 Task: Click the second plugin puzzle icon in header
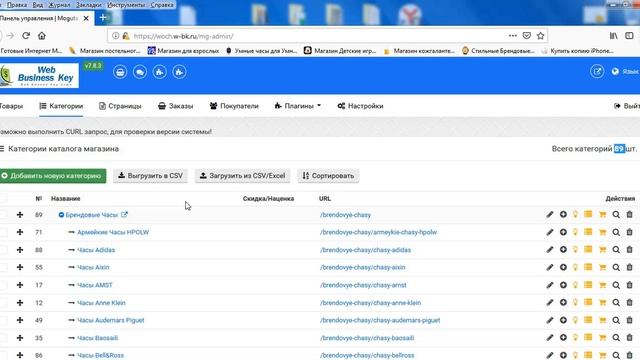(x=179, y=72)
